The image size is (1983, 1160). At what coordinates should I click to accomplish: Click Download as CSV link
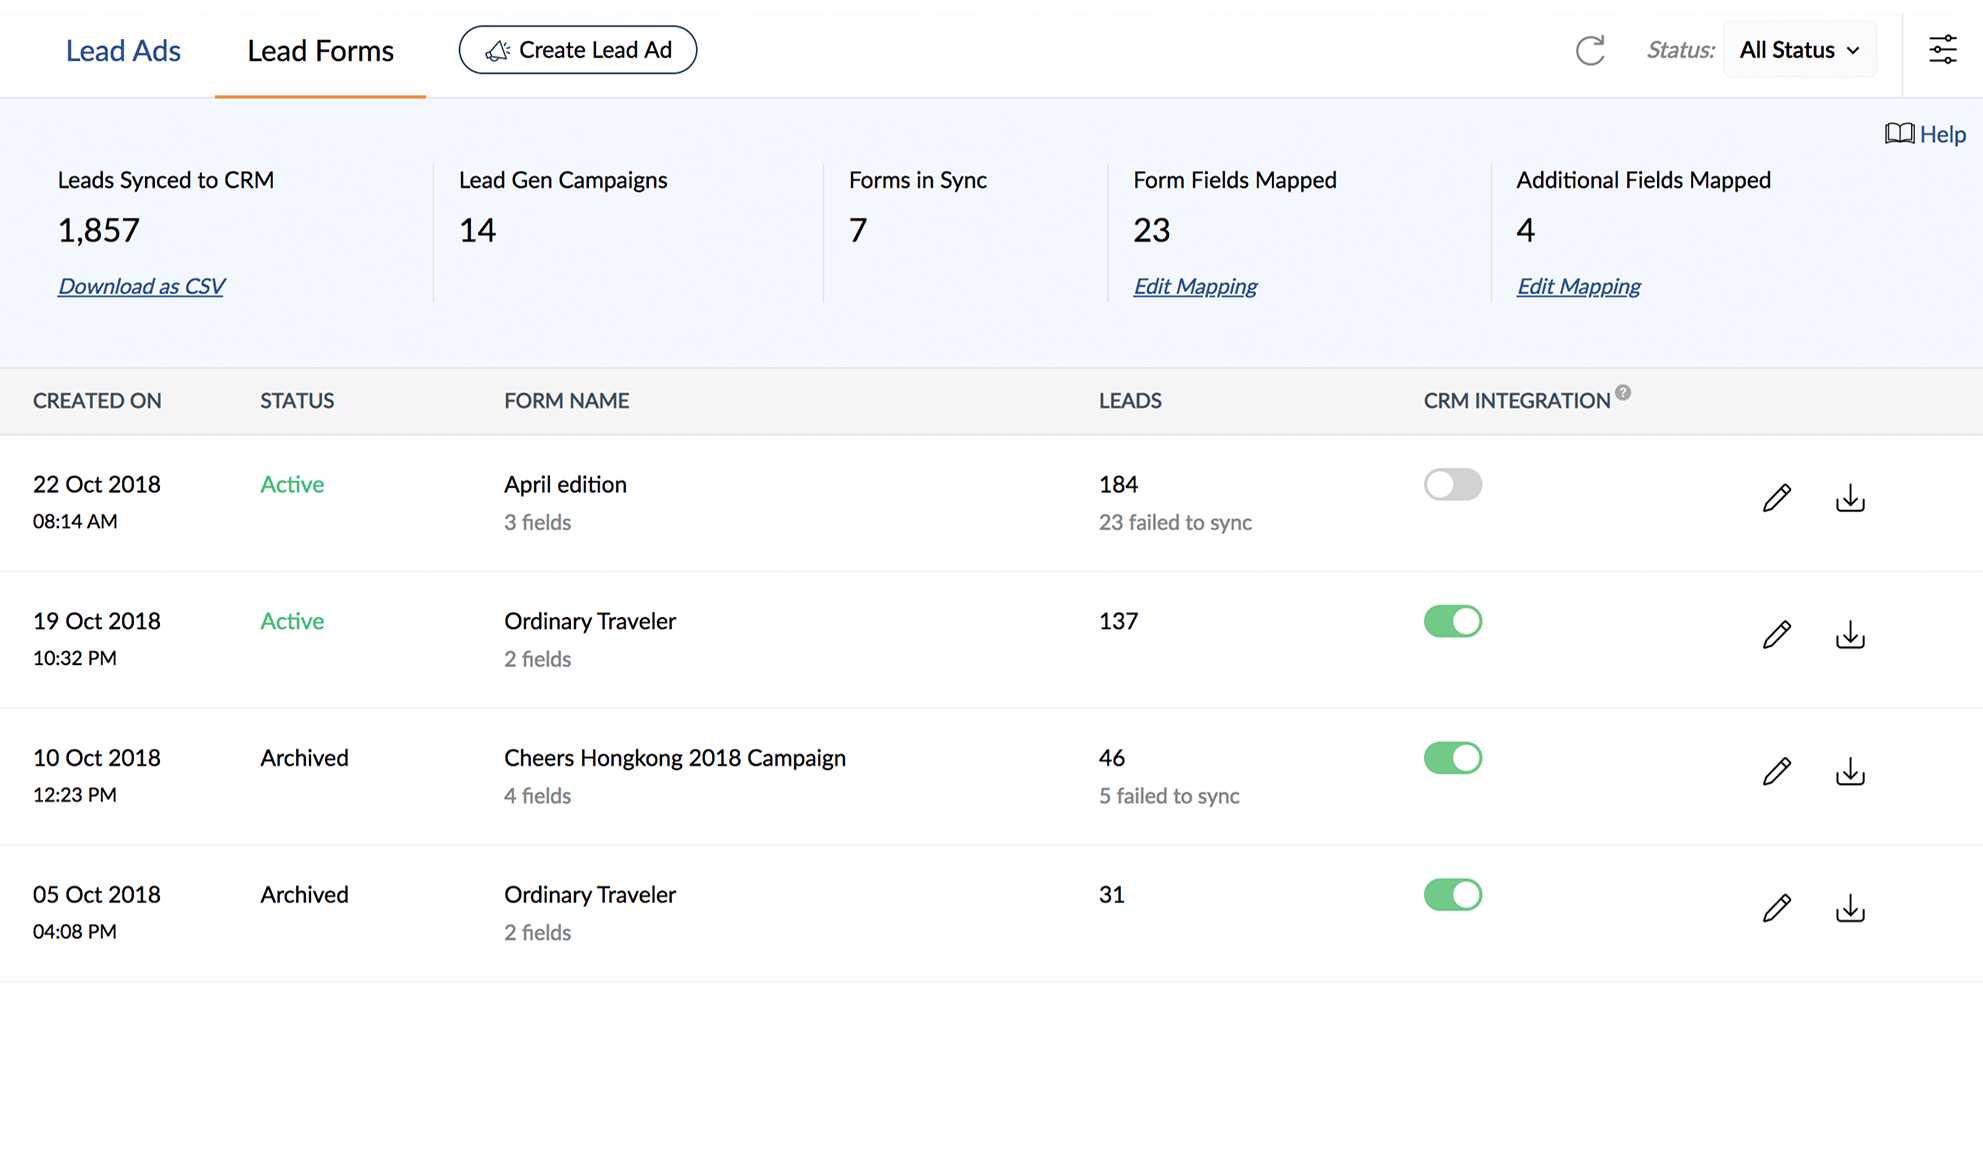[141, 286]
